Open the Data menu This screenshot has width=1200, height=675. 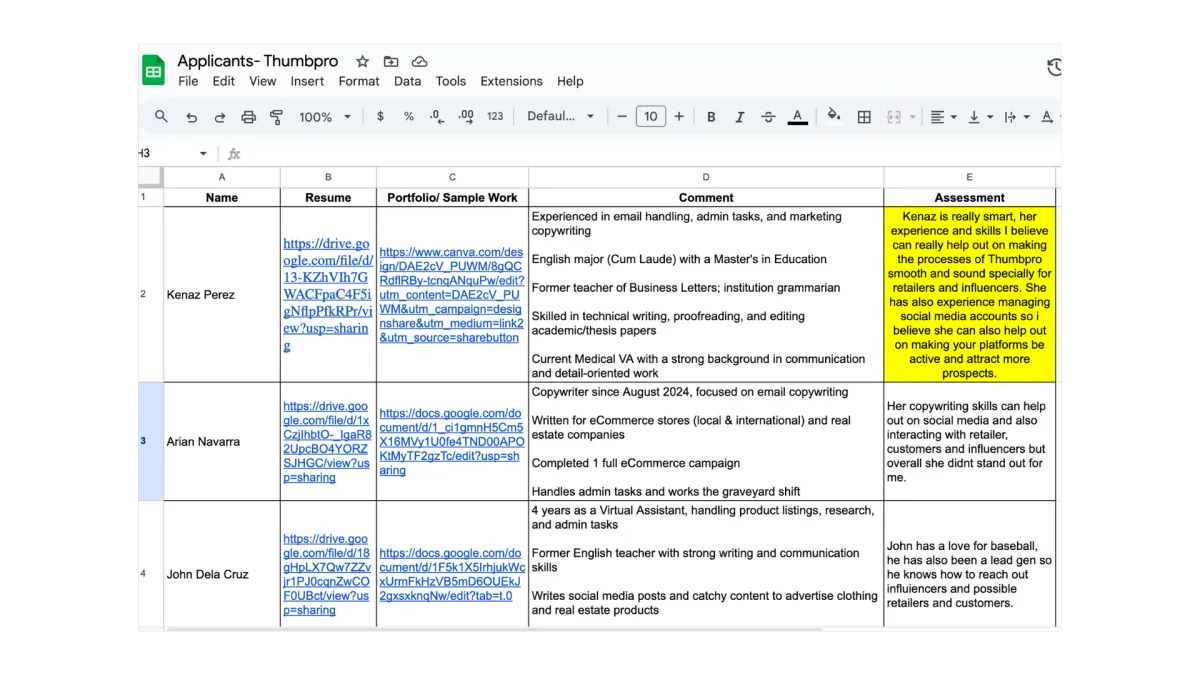408,81
